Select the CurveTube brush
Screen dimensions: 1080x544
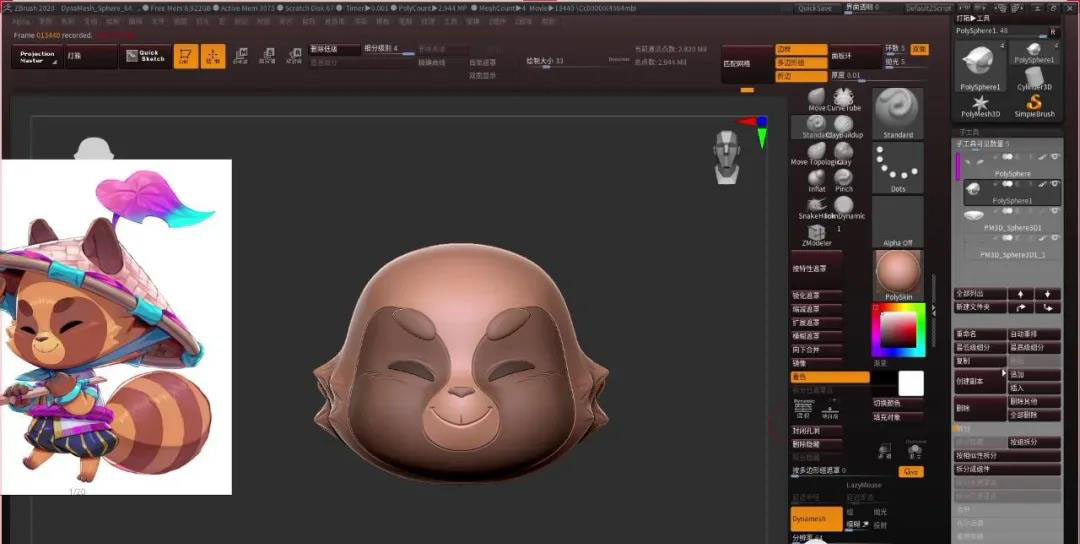(843, 98)
